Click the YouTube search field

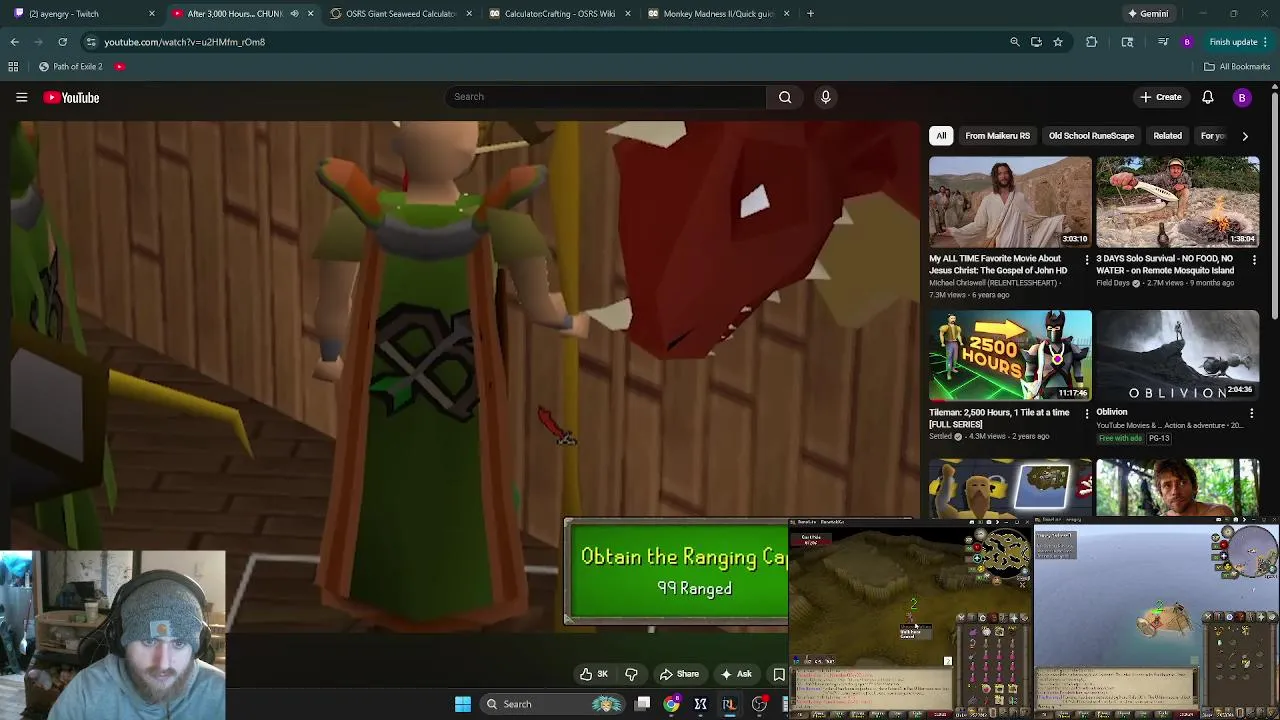(605, 97)
